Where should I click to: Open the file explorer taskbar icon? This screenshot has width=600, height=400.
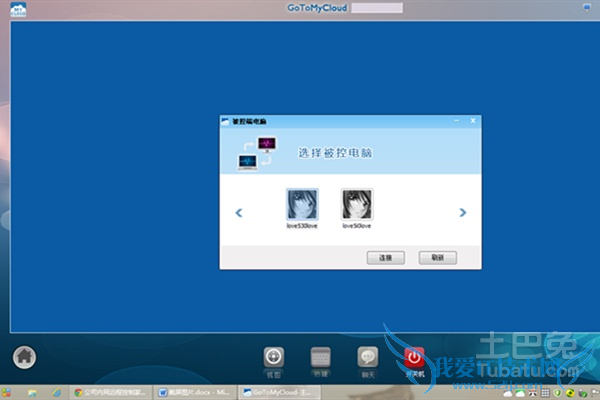point(32,393)
